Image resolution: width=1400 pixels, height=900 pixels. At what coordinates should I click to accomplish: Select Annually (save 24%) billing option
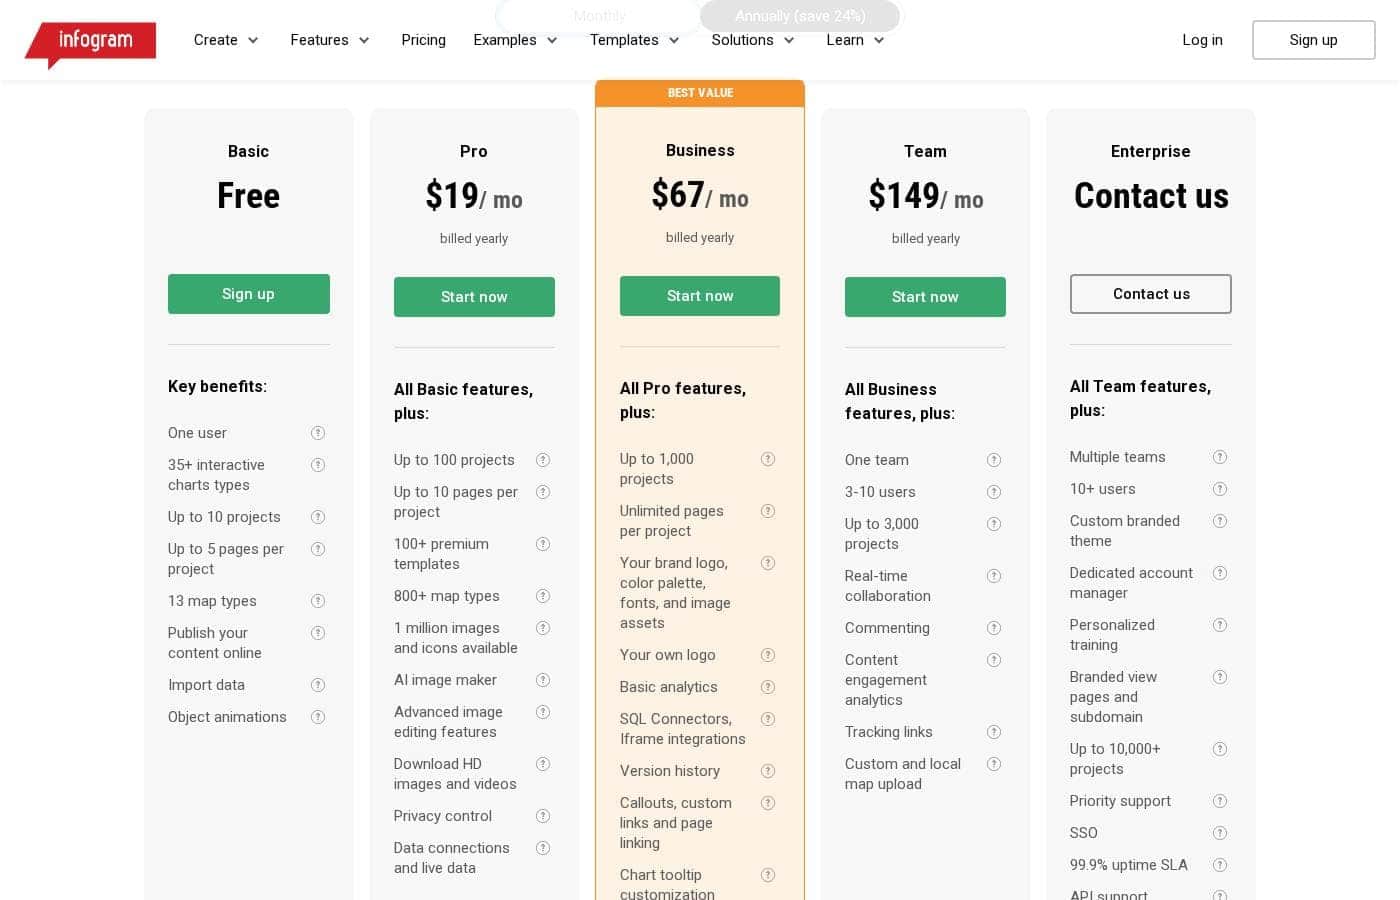(x=800, y=16)
